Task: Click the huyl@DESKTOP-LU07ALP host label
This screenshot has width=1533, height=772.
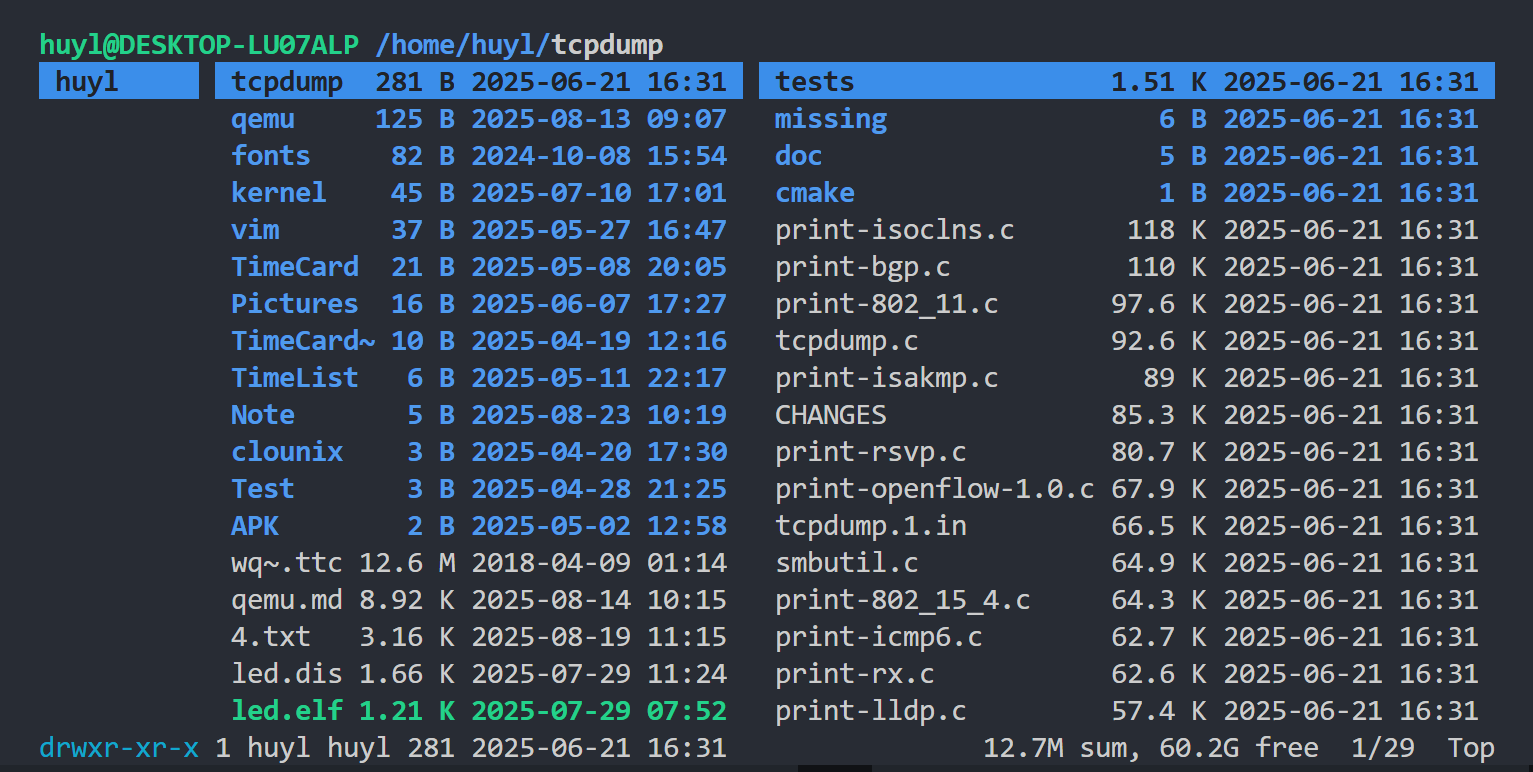Action: click(199, 44)
